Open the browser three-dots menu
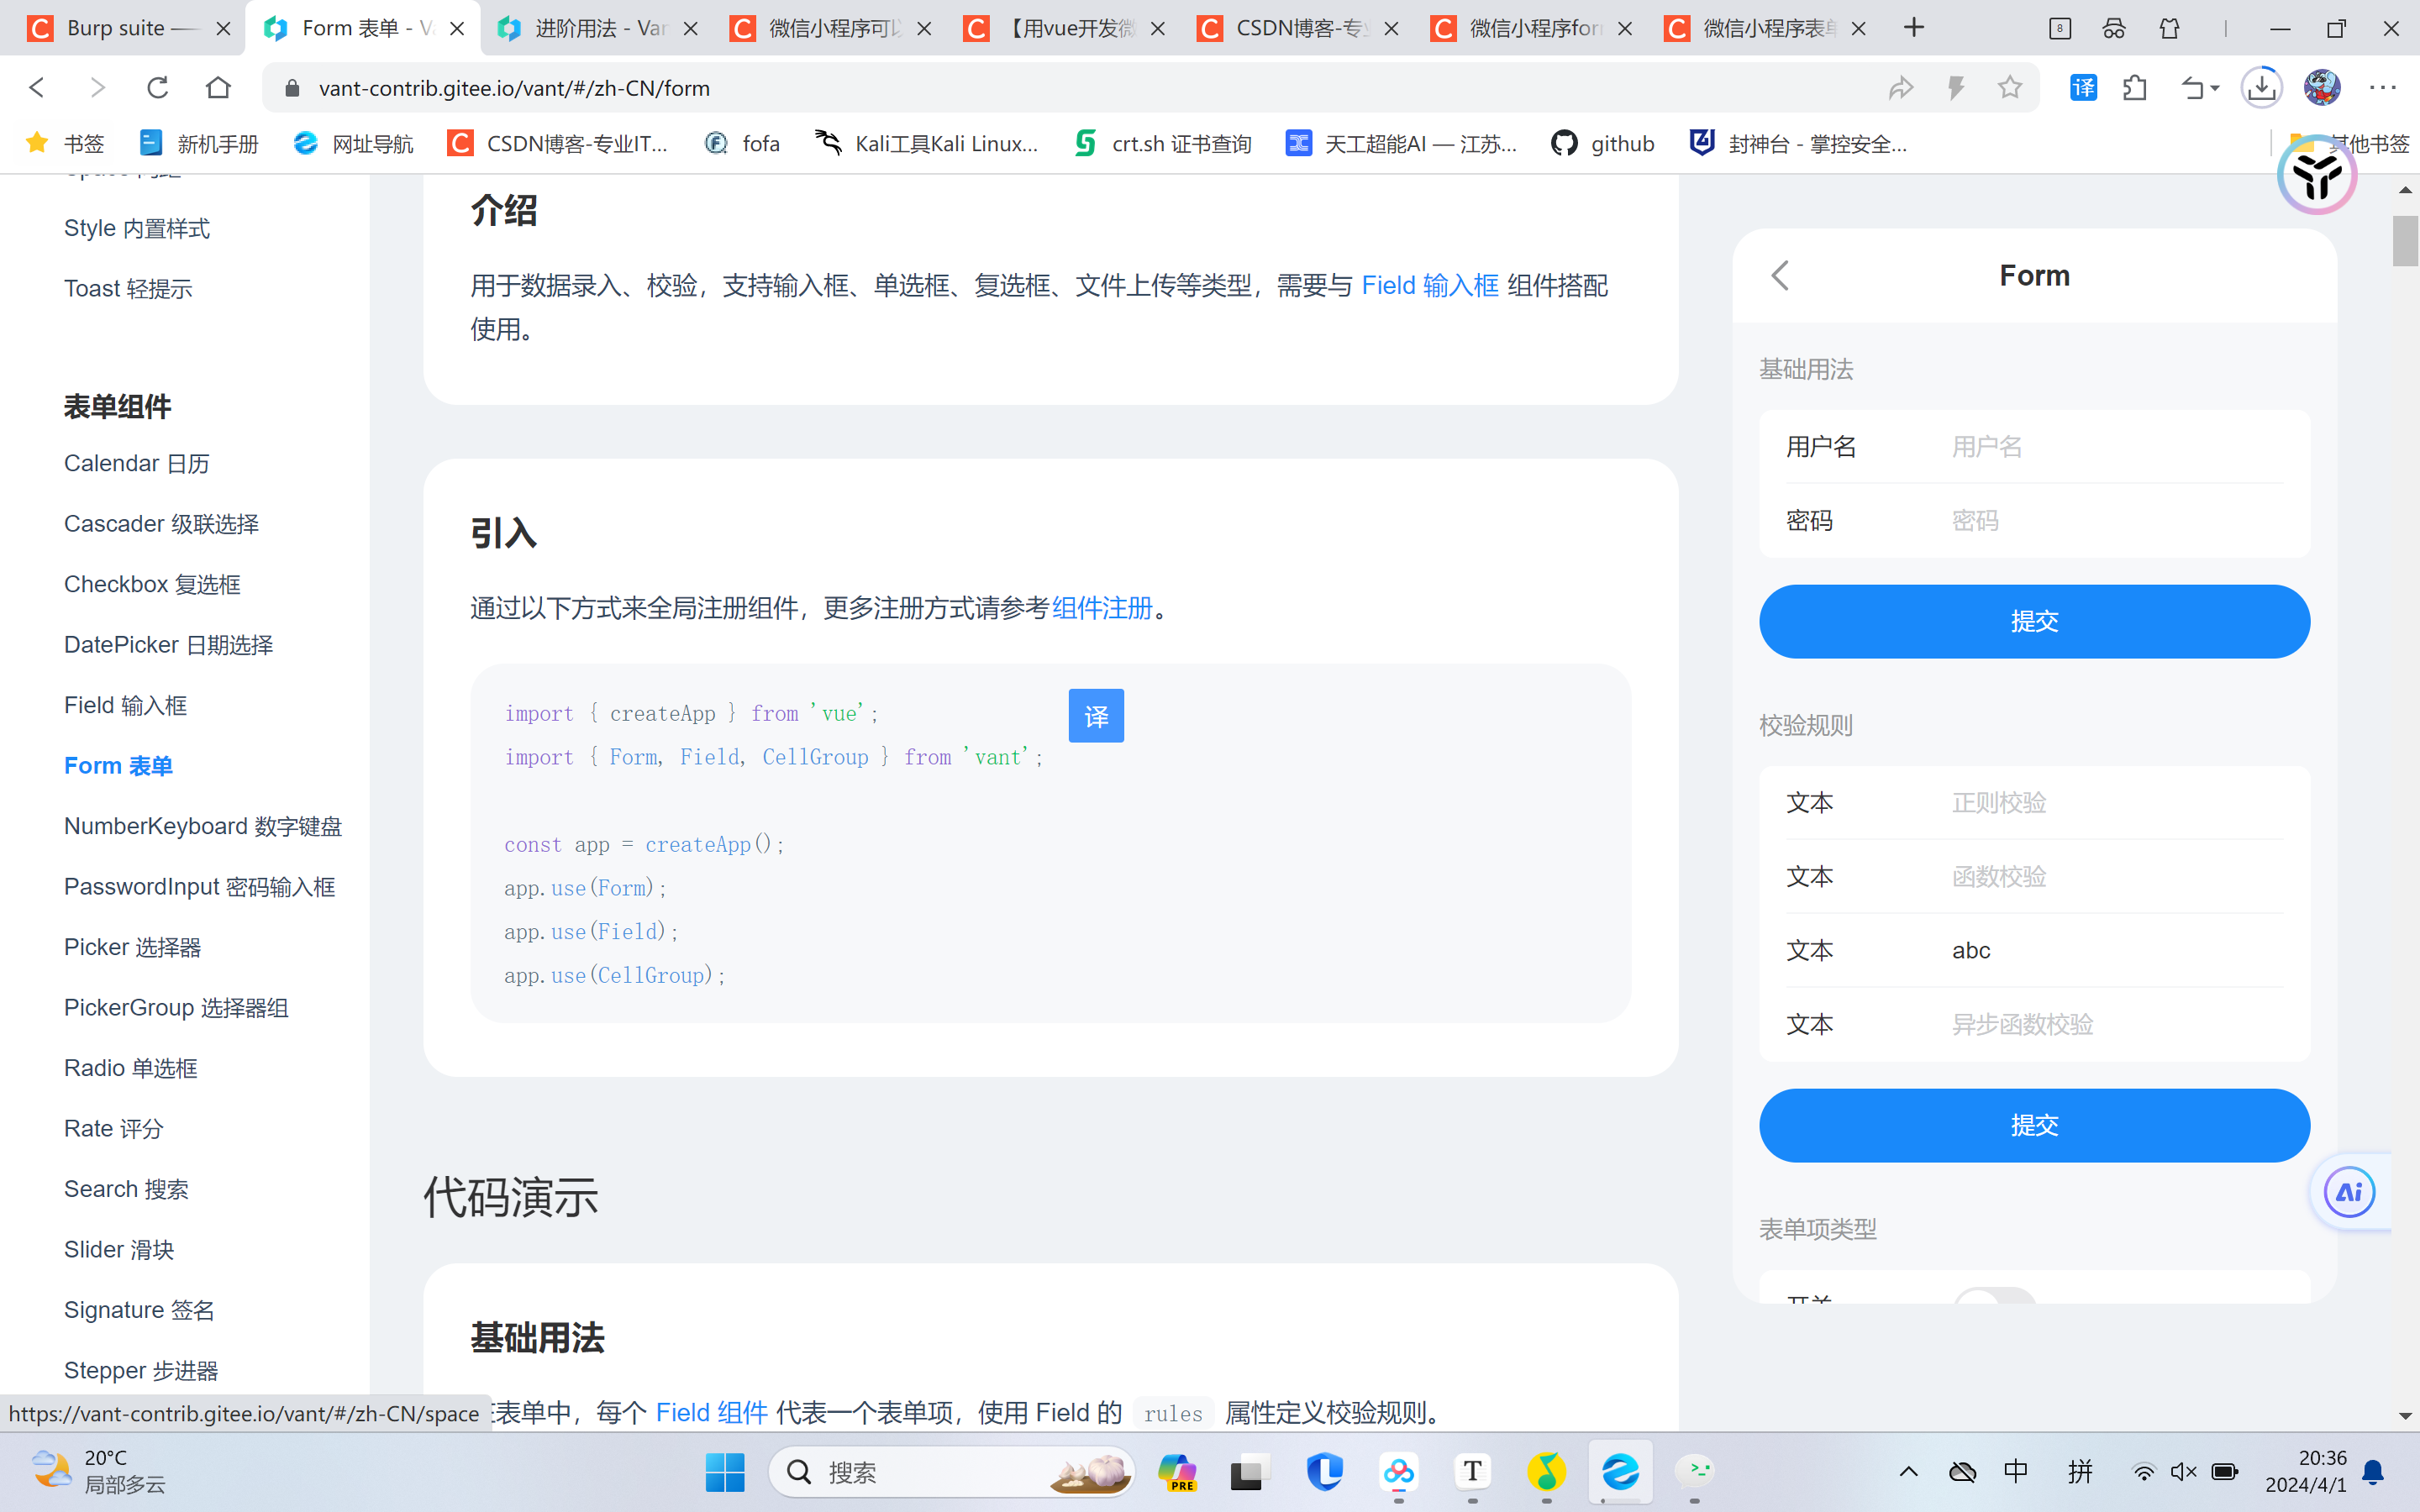 [x=2383, y=88]
